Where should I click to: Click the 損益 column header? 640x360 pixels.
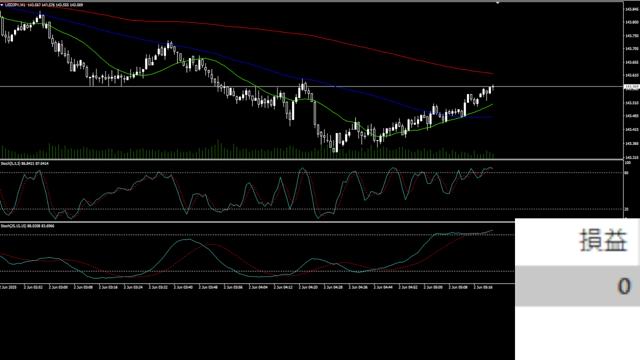tap(603, 241)
